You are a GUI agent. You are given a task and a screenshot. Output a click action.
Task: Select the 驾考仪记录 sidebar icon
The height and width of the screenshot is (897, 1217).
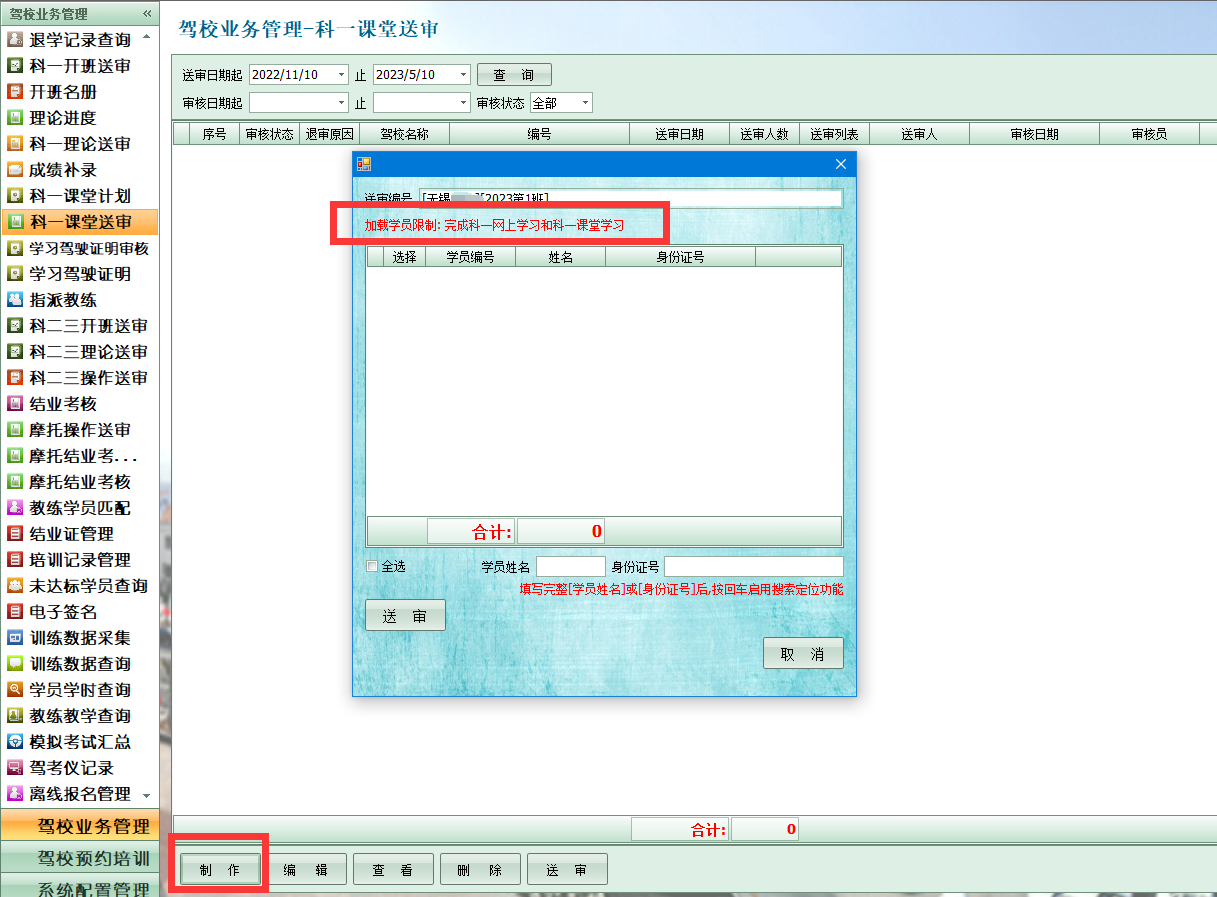coord(15,768)
